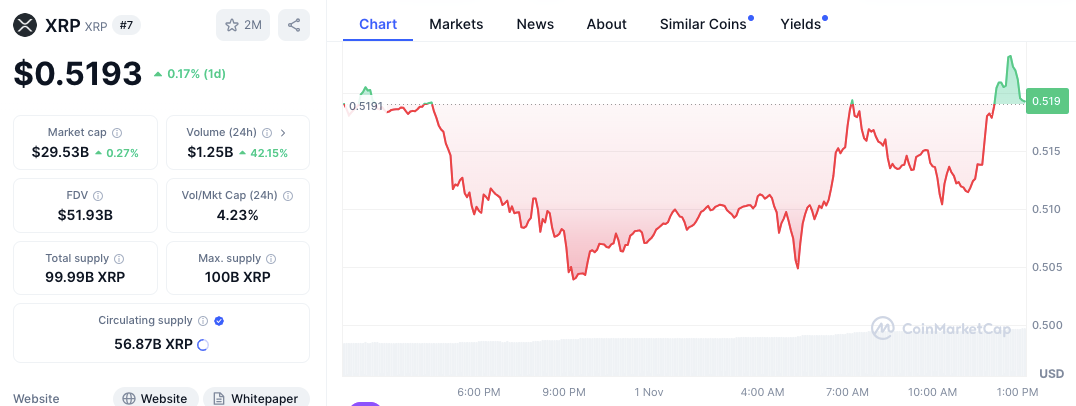Image resolution: width=1076 pixels, height=406 pixels.
Task: Click the FDV info icon
Action: coord(98,196)
